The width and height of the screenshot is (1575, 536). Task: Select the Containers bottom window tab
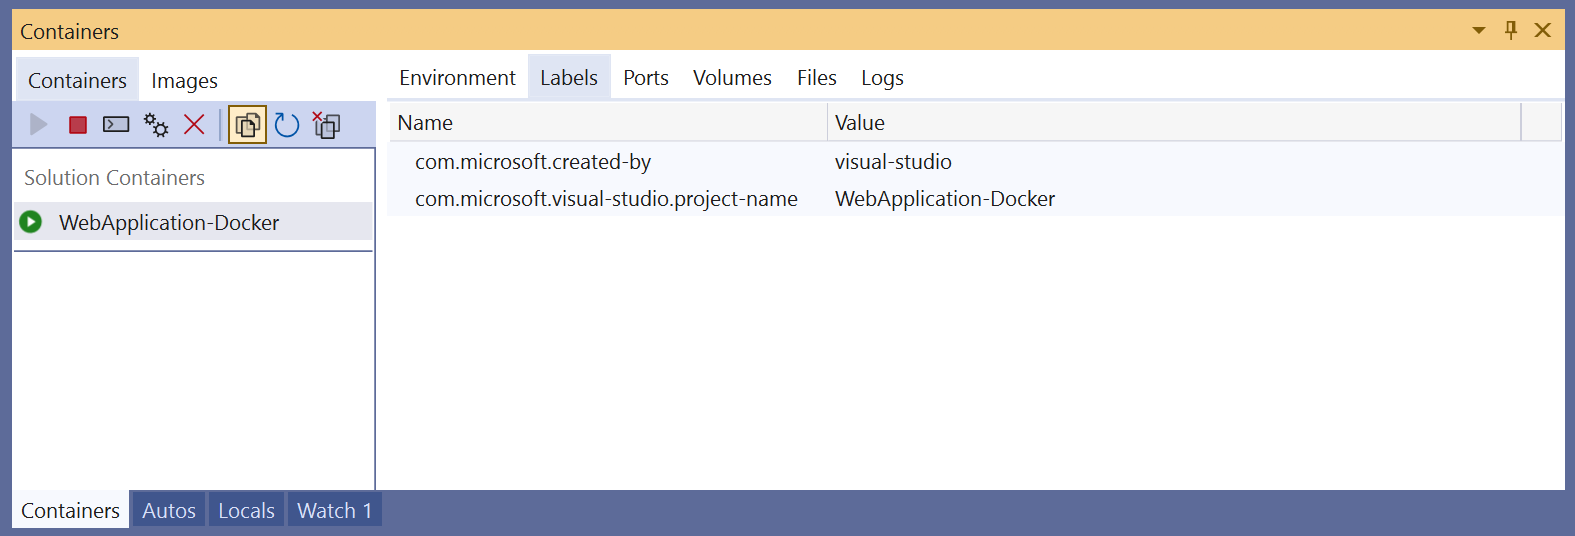70,511
